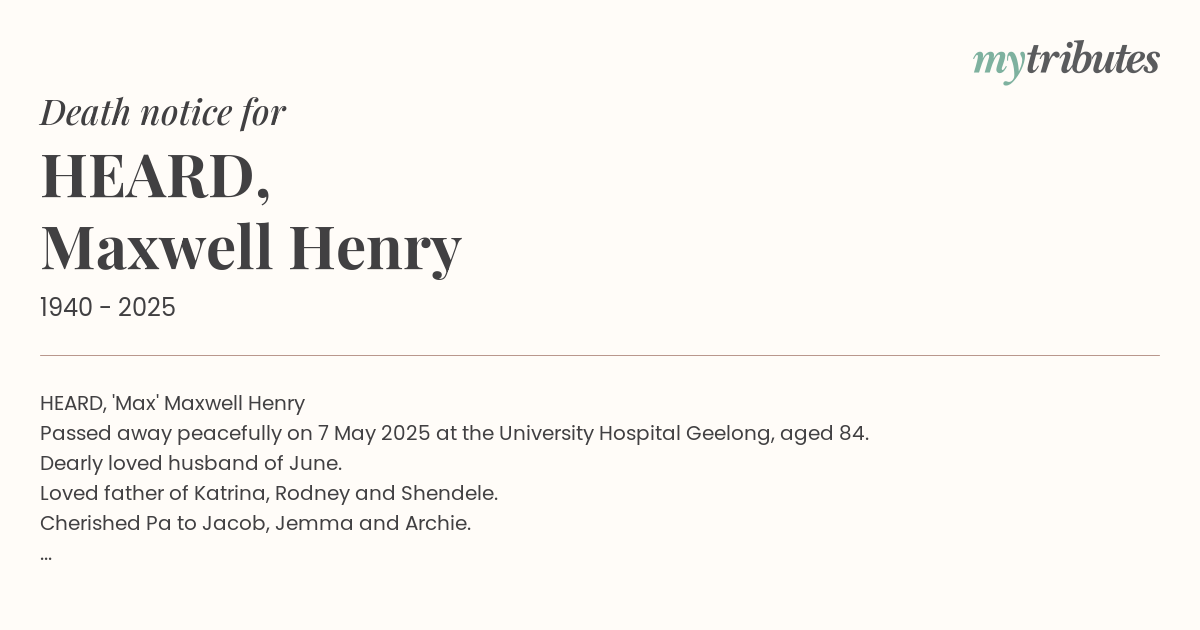Viewport: 1200px width, 630px height.
Task: Click the mytributes logo
Action: coord(1066,62)
